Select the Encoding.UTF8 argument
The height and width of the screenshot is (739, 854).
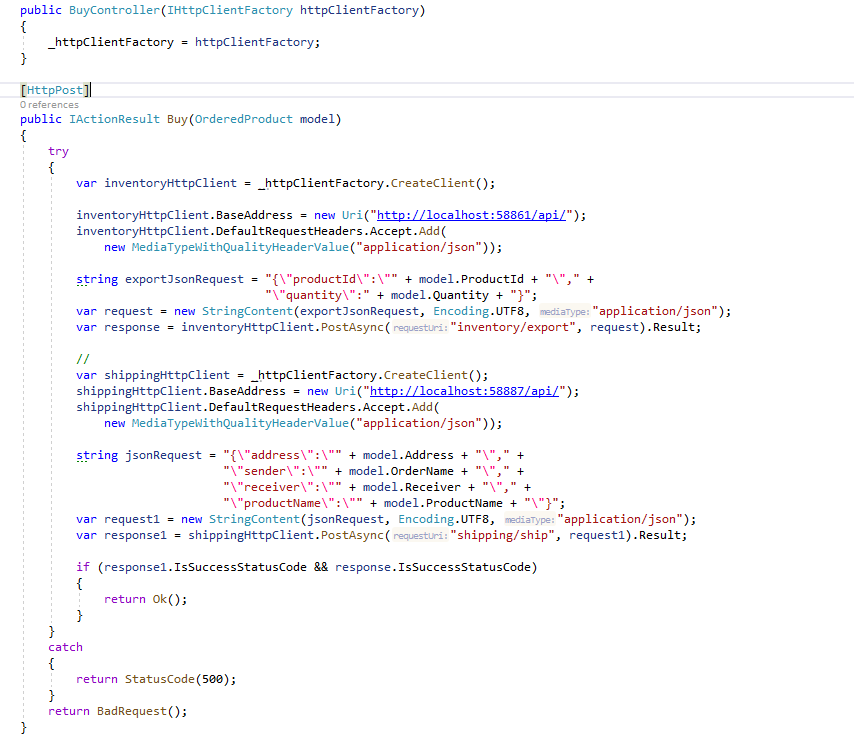(x=485, y=310)
